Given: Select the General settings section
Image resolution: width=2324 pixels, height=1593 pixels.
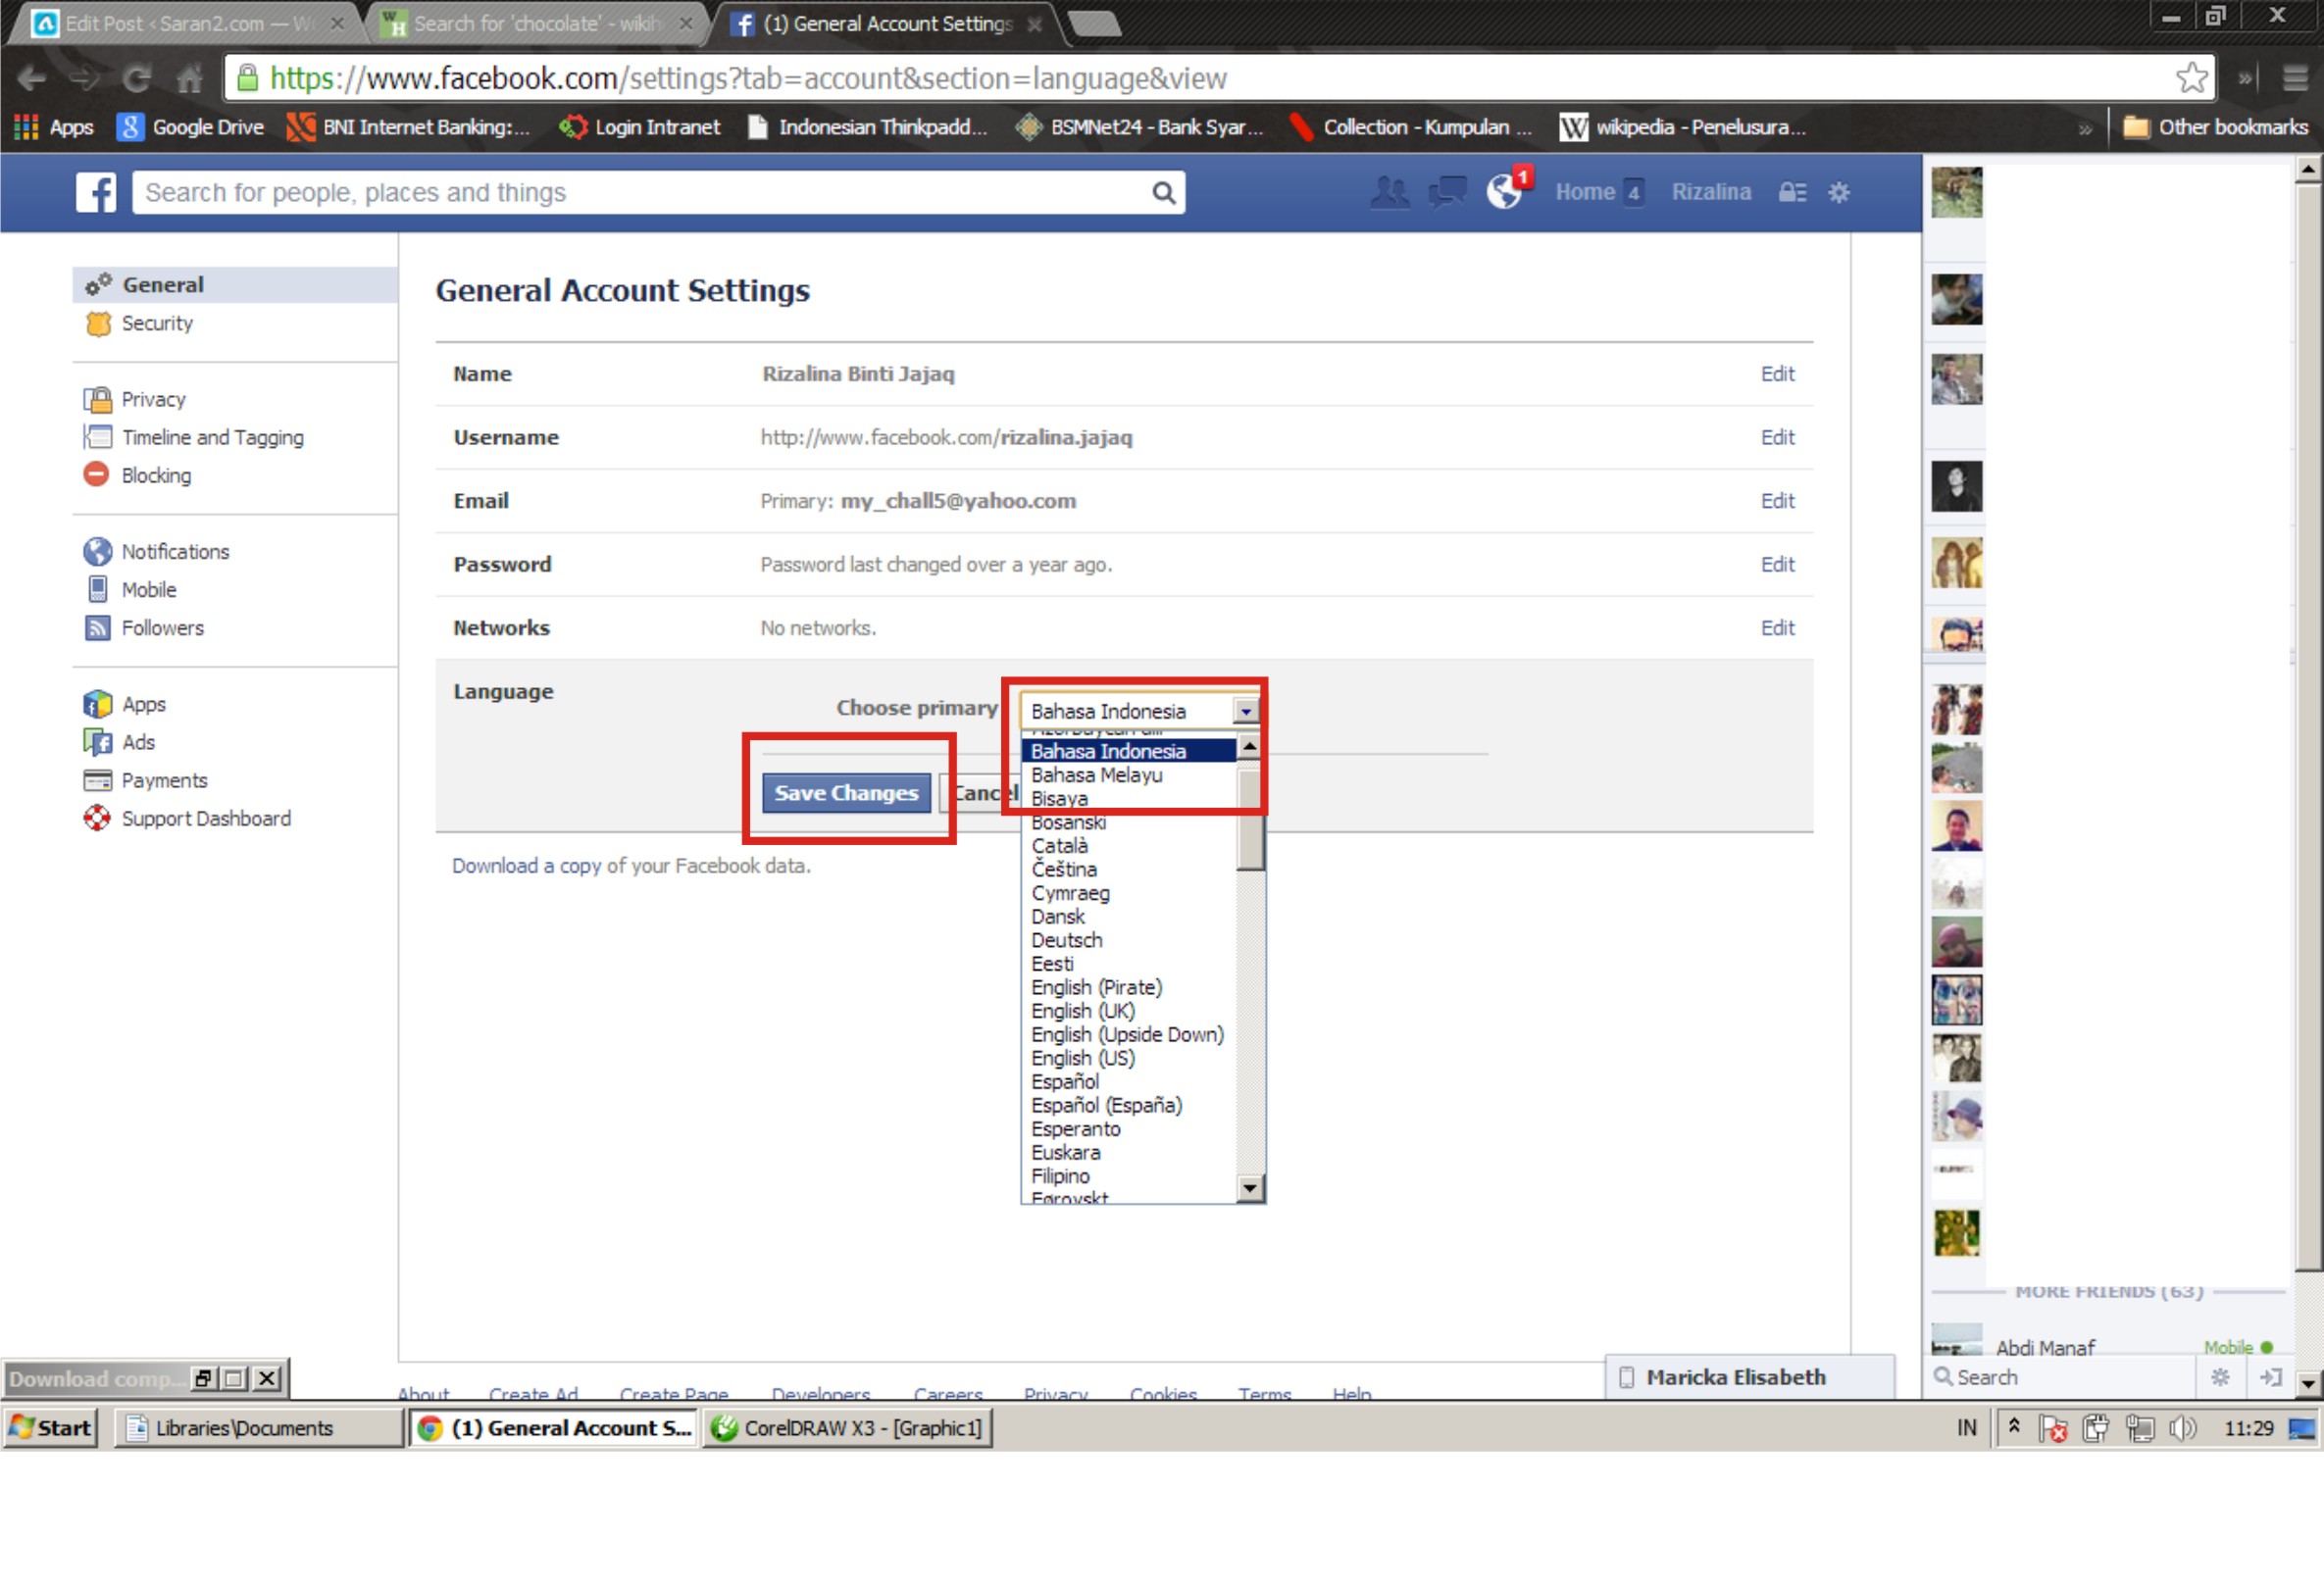Looking at the screenshot, I should [236, 285].
